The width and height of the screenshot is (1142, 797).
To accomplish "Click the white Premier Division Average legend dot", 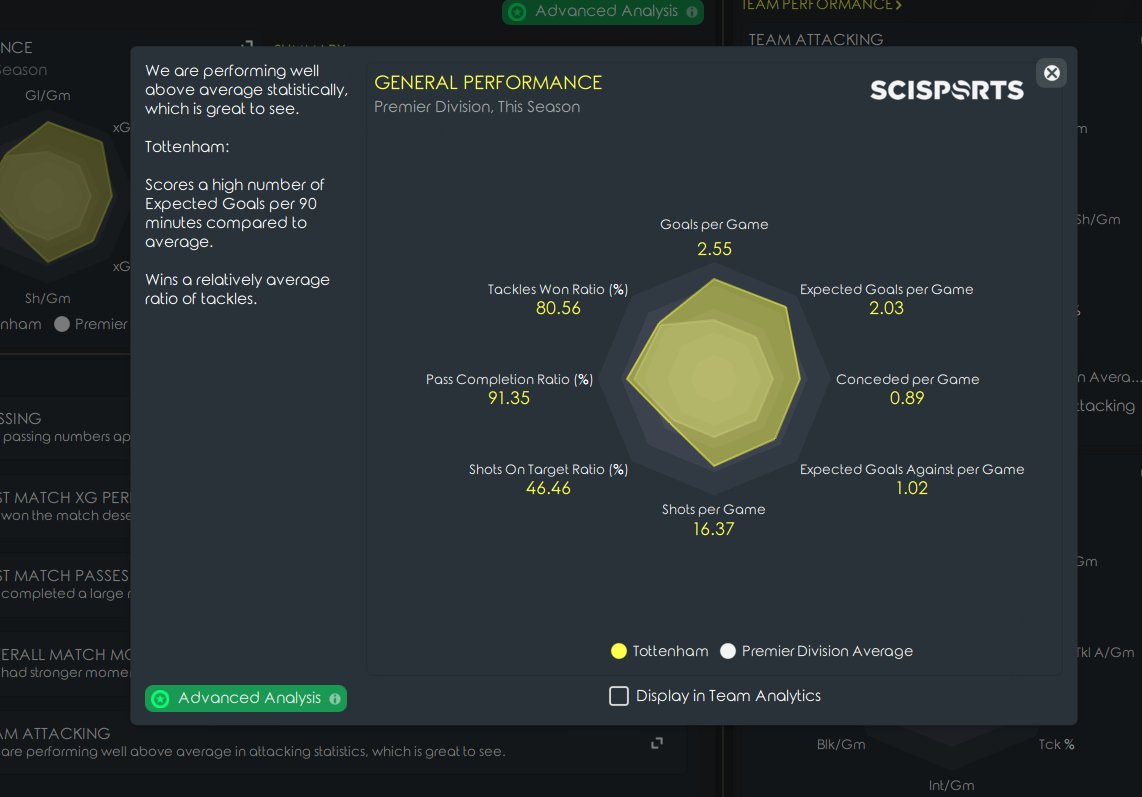I will click(728, 651).
